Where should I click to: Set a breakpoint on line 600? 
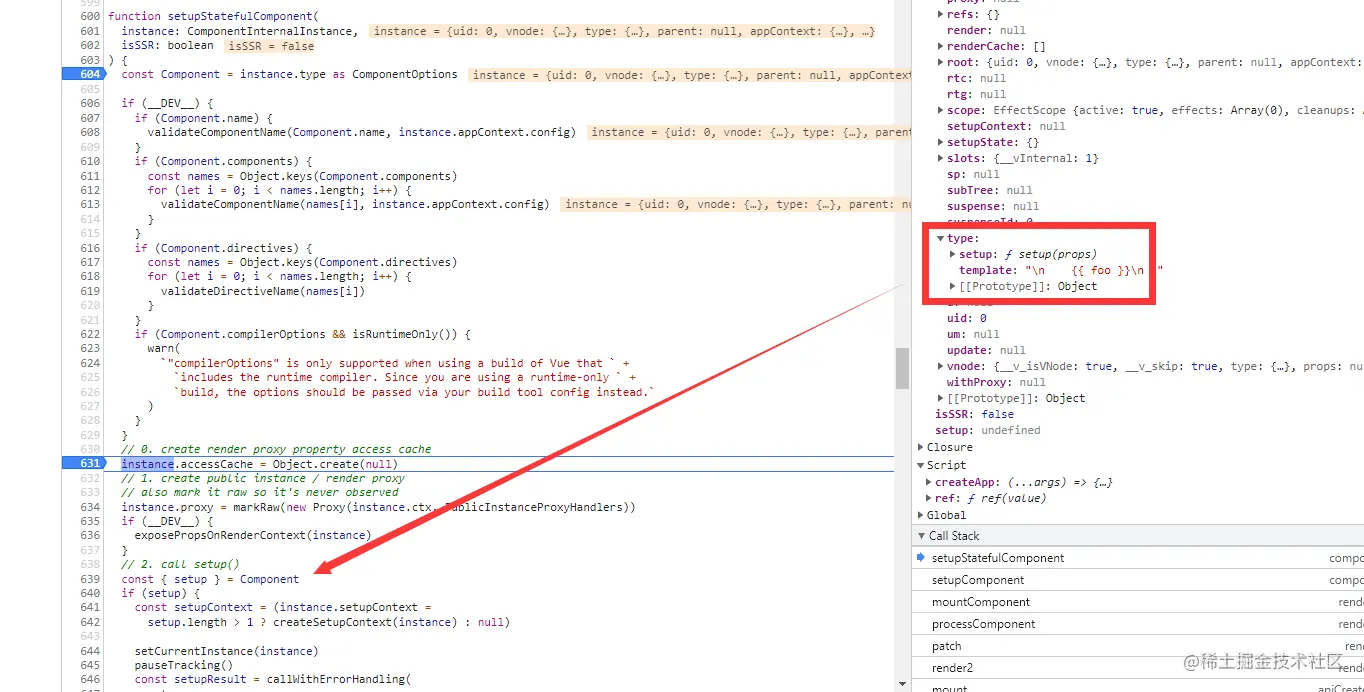point(90,16)
